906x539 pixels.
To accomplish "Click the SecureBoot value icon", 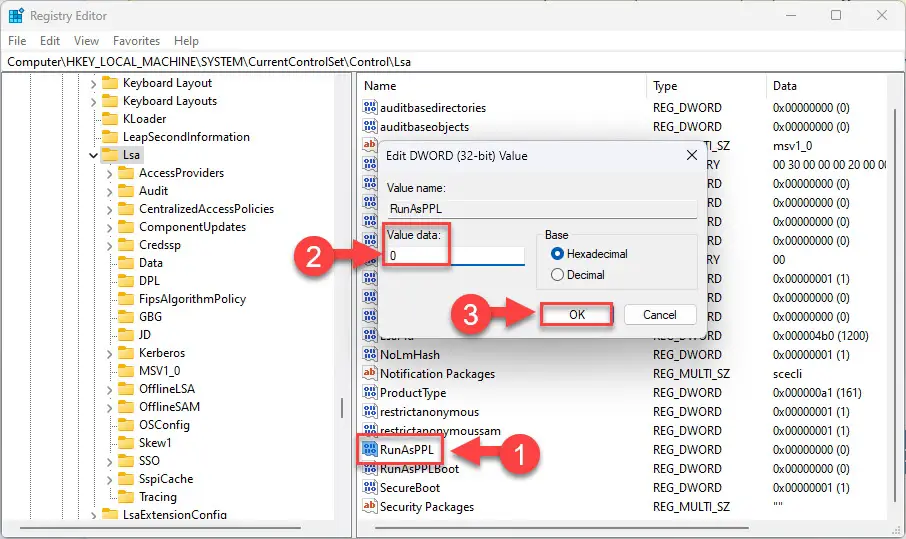I will coord(370,488).
